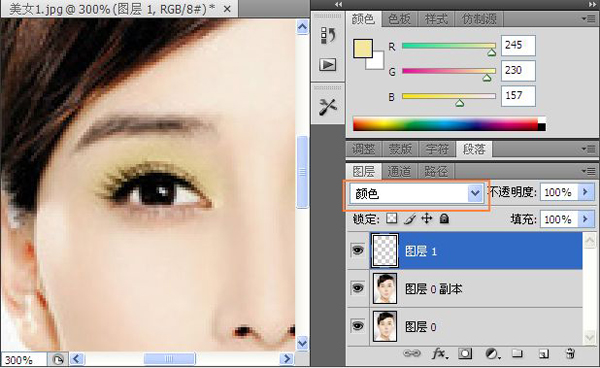Switch to the 样式 styles tab

436,19
